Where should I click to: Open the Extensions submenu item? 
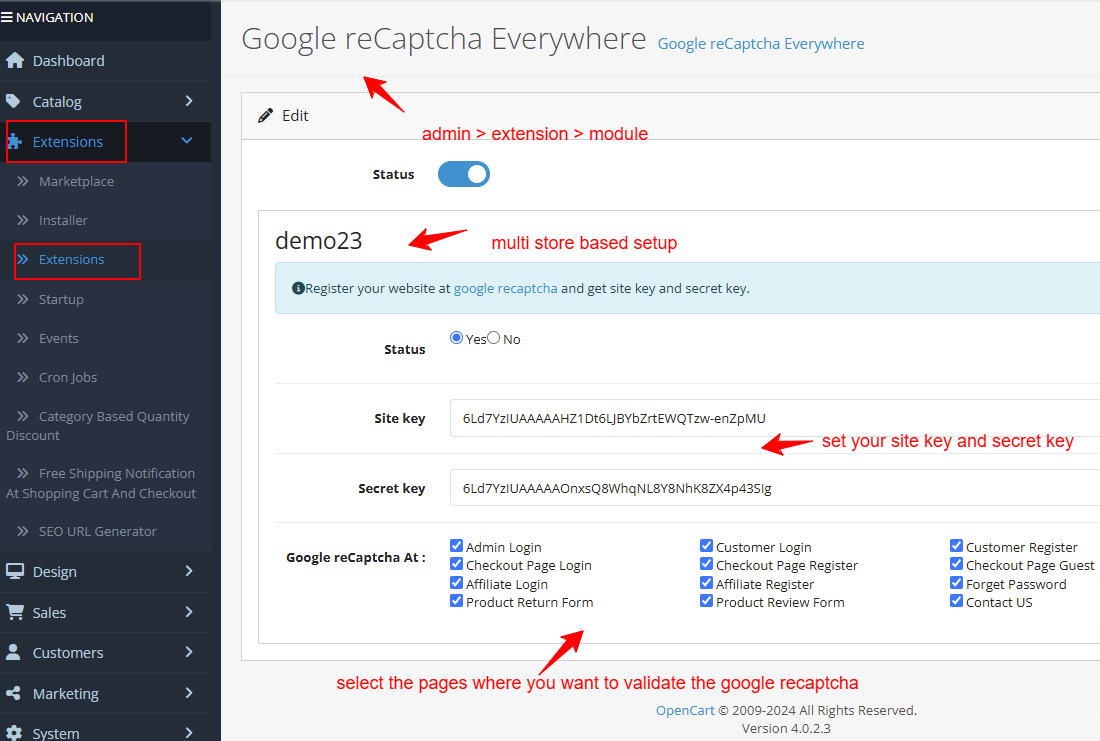click(x=105, y=260)
